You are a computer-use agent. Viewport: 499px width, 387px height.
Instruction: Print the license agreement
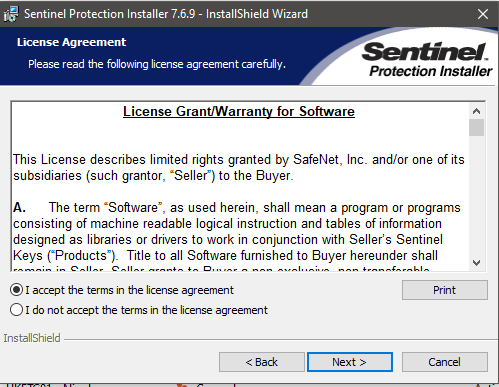pyautogui.click(x=445, y=290)
